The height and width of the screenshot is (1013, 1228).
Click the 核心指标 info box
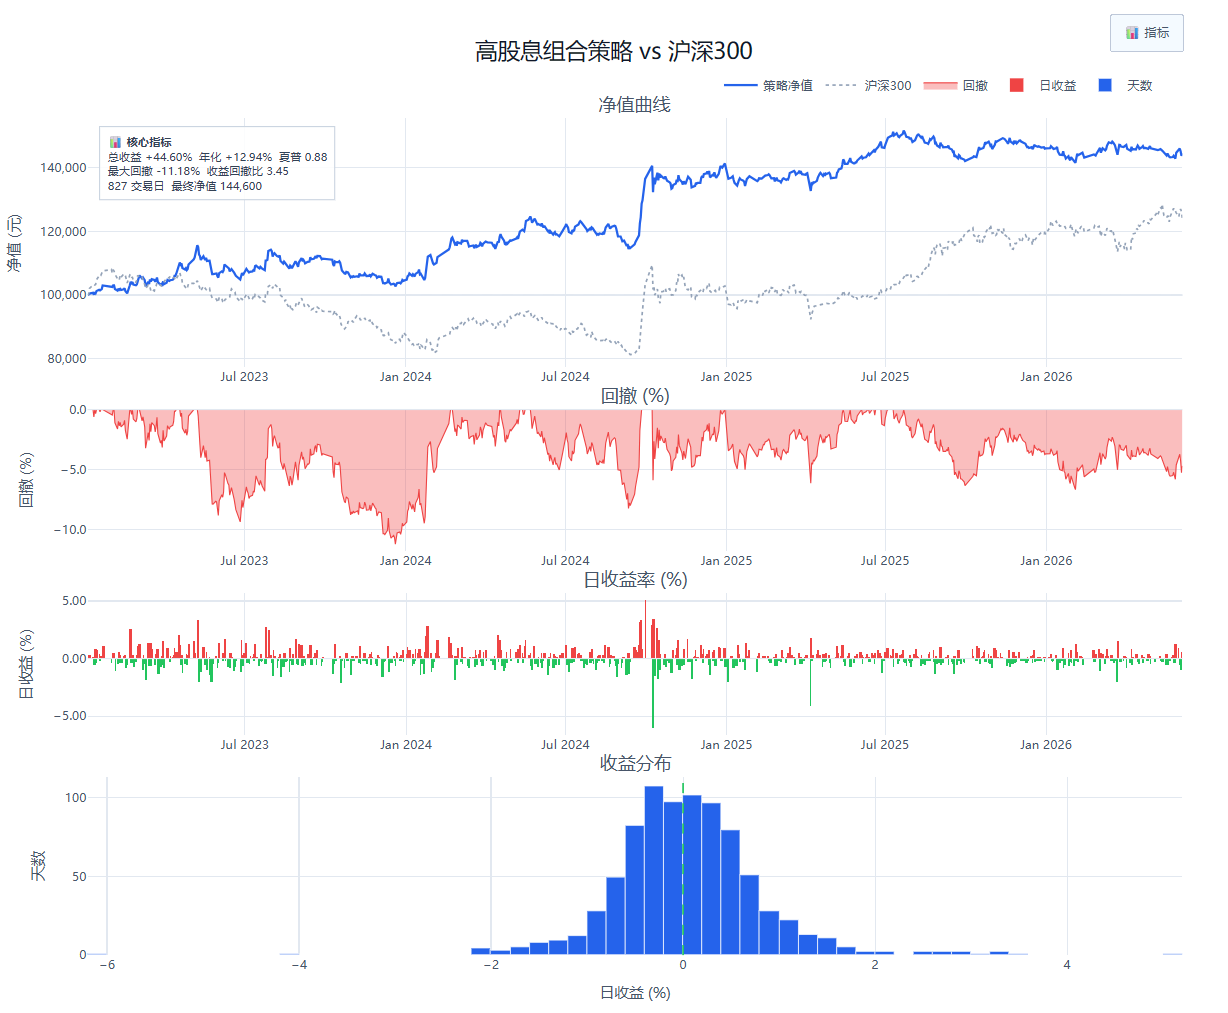pyautogui.click(x=217, y=163)
